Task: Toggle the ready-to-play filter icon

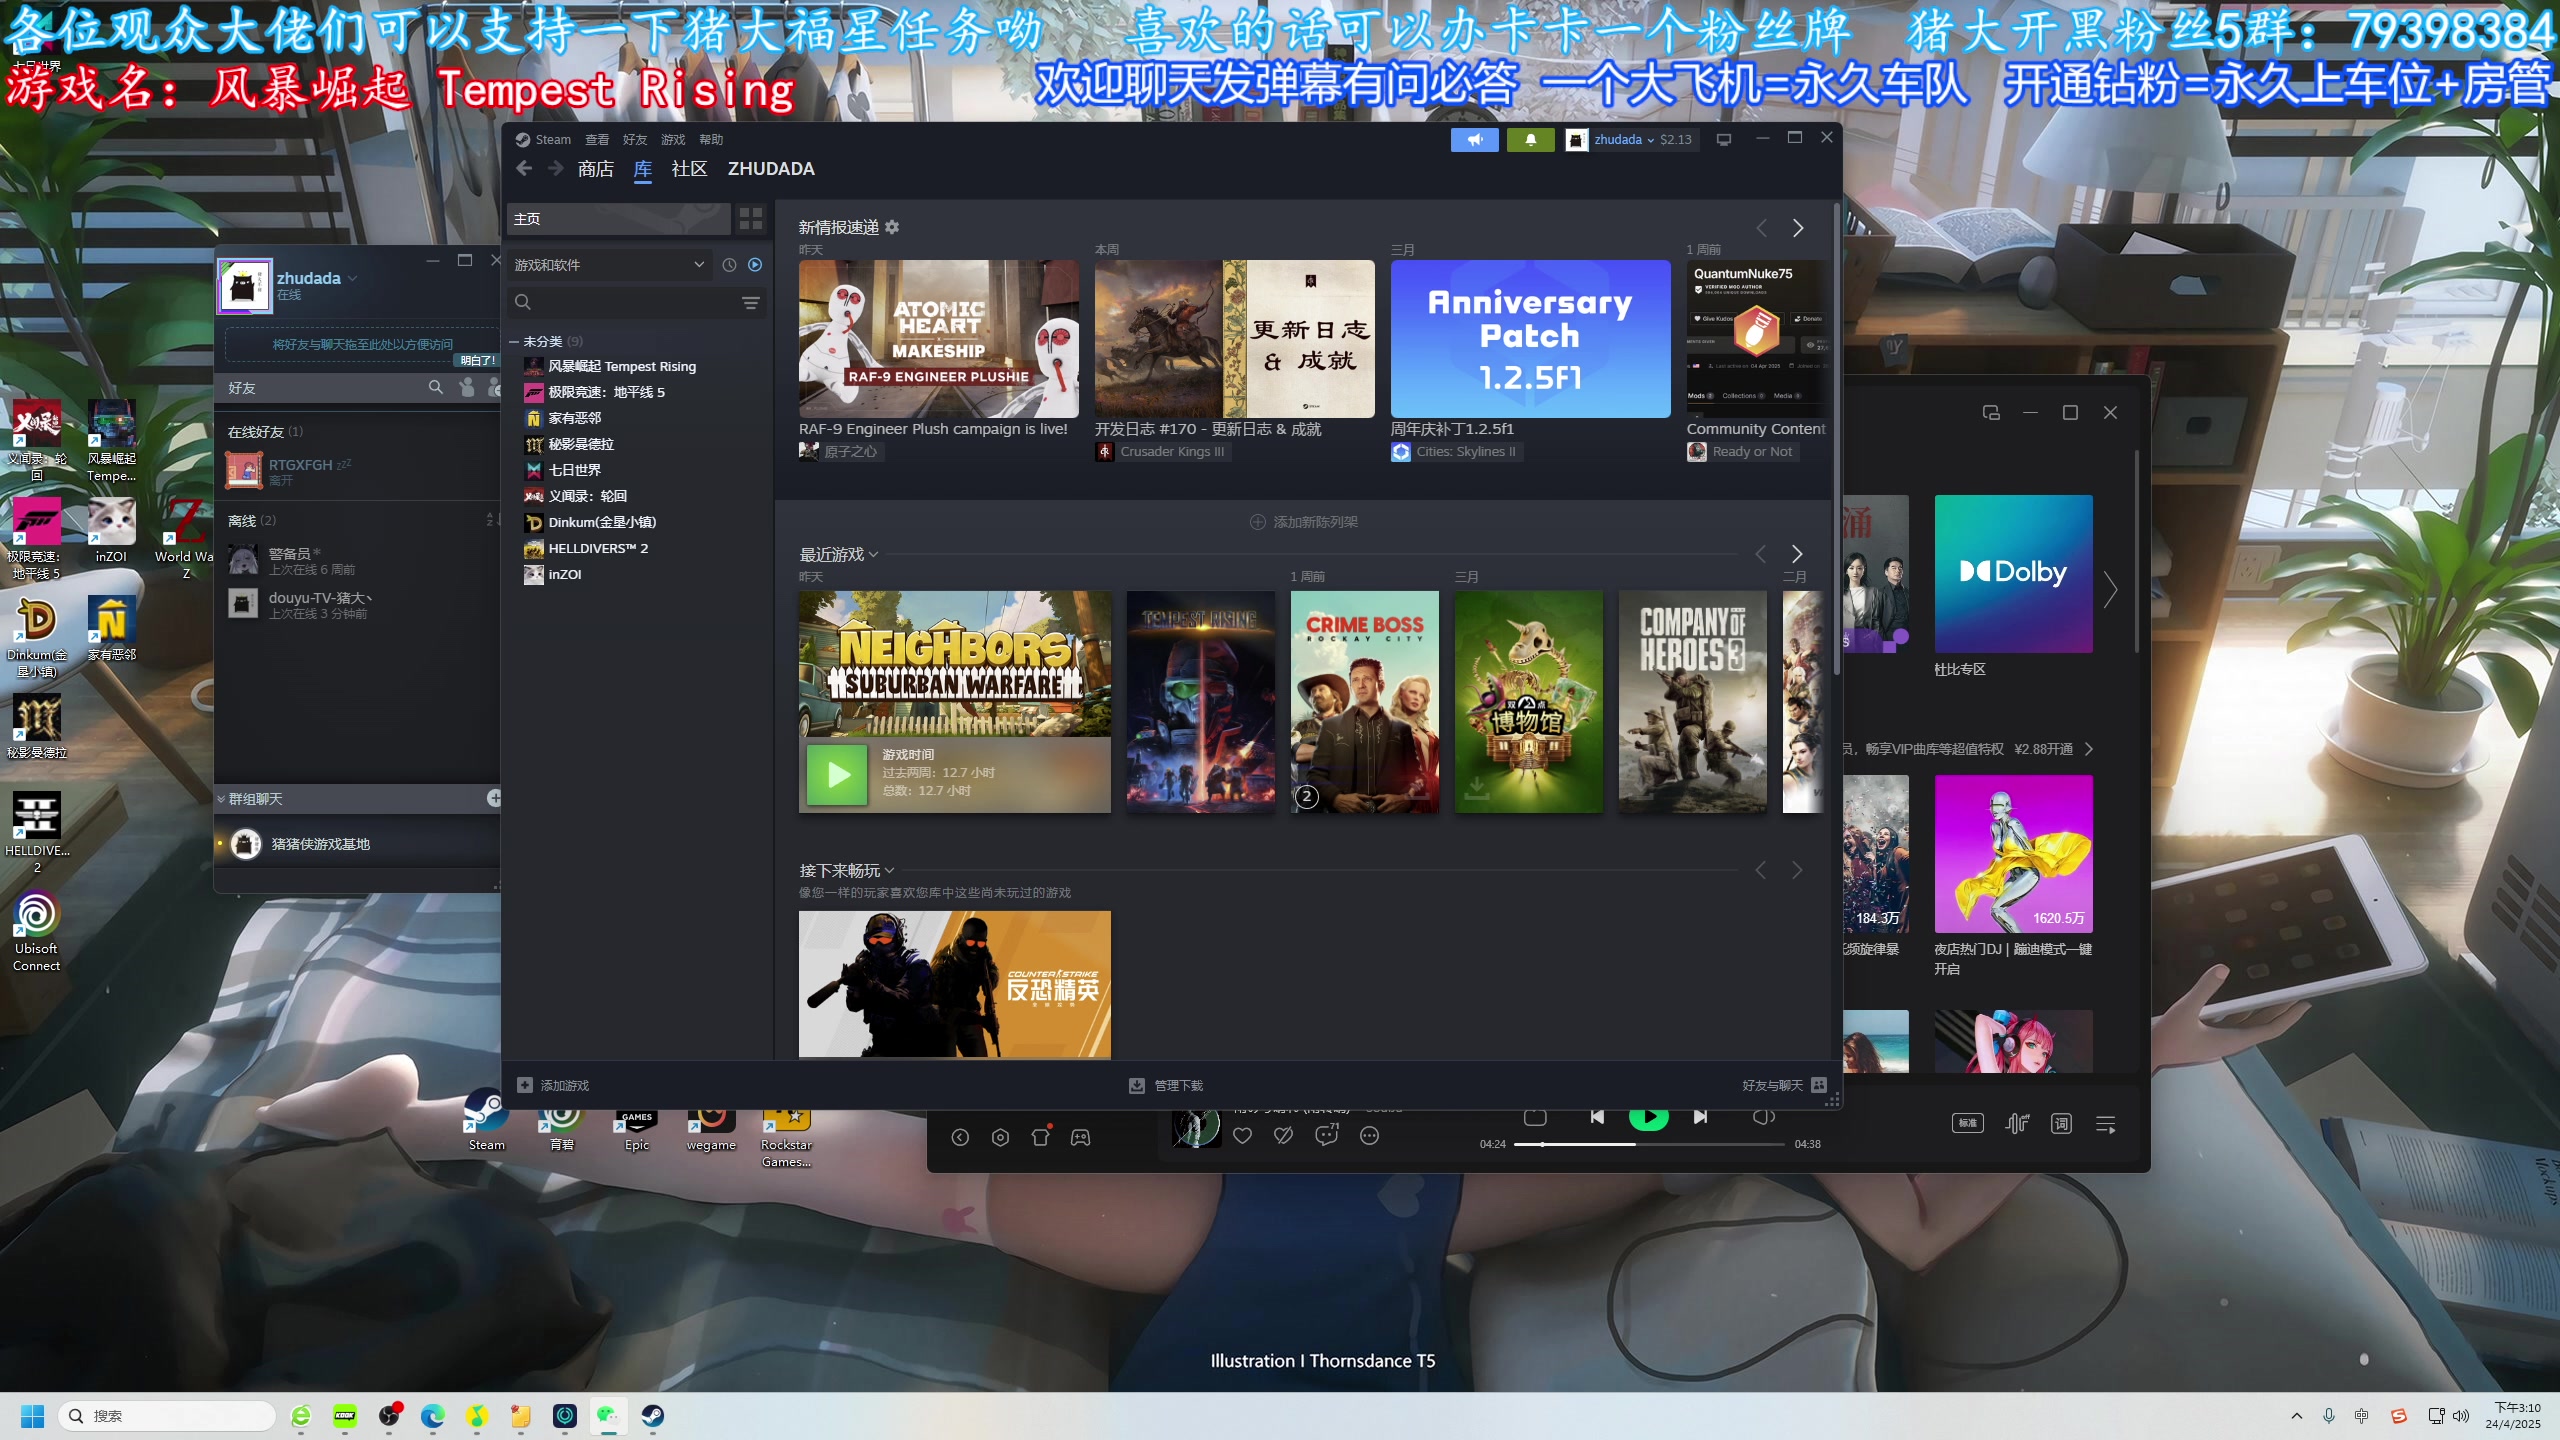Action: [755, 265]
